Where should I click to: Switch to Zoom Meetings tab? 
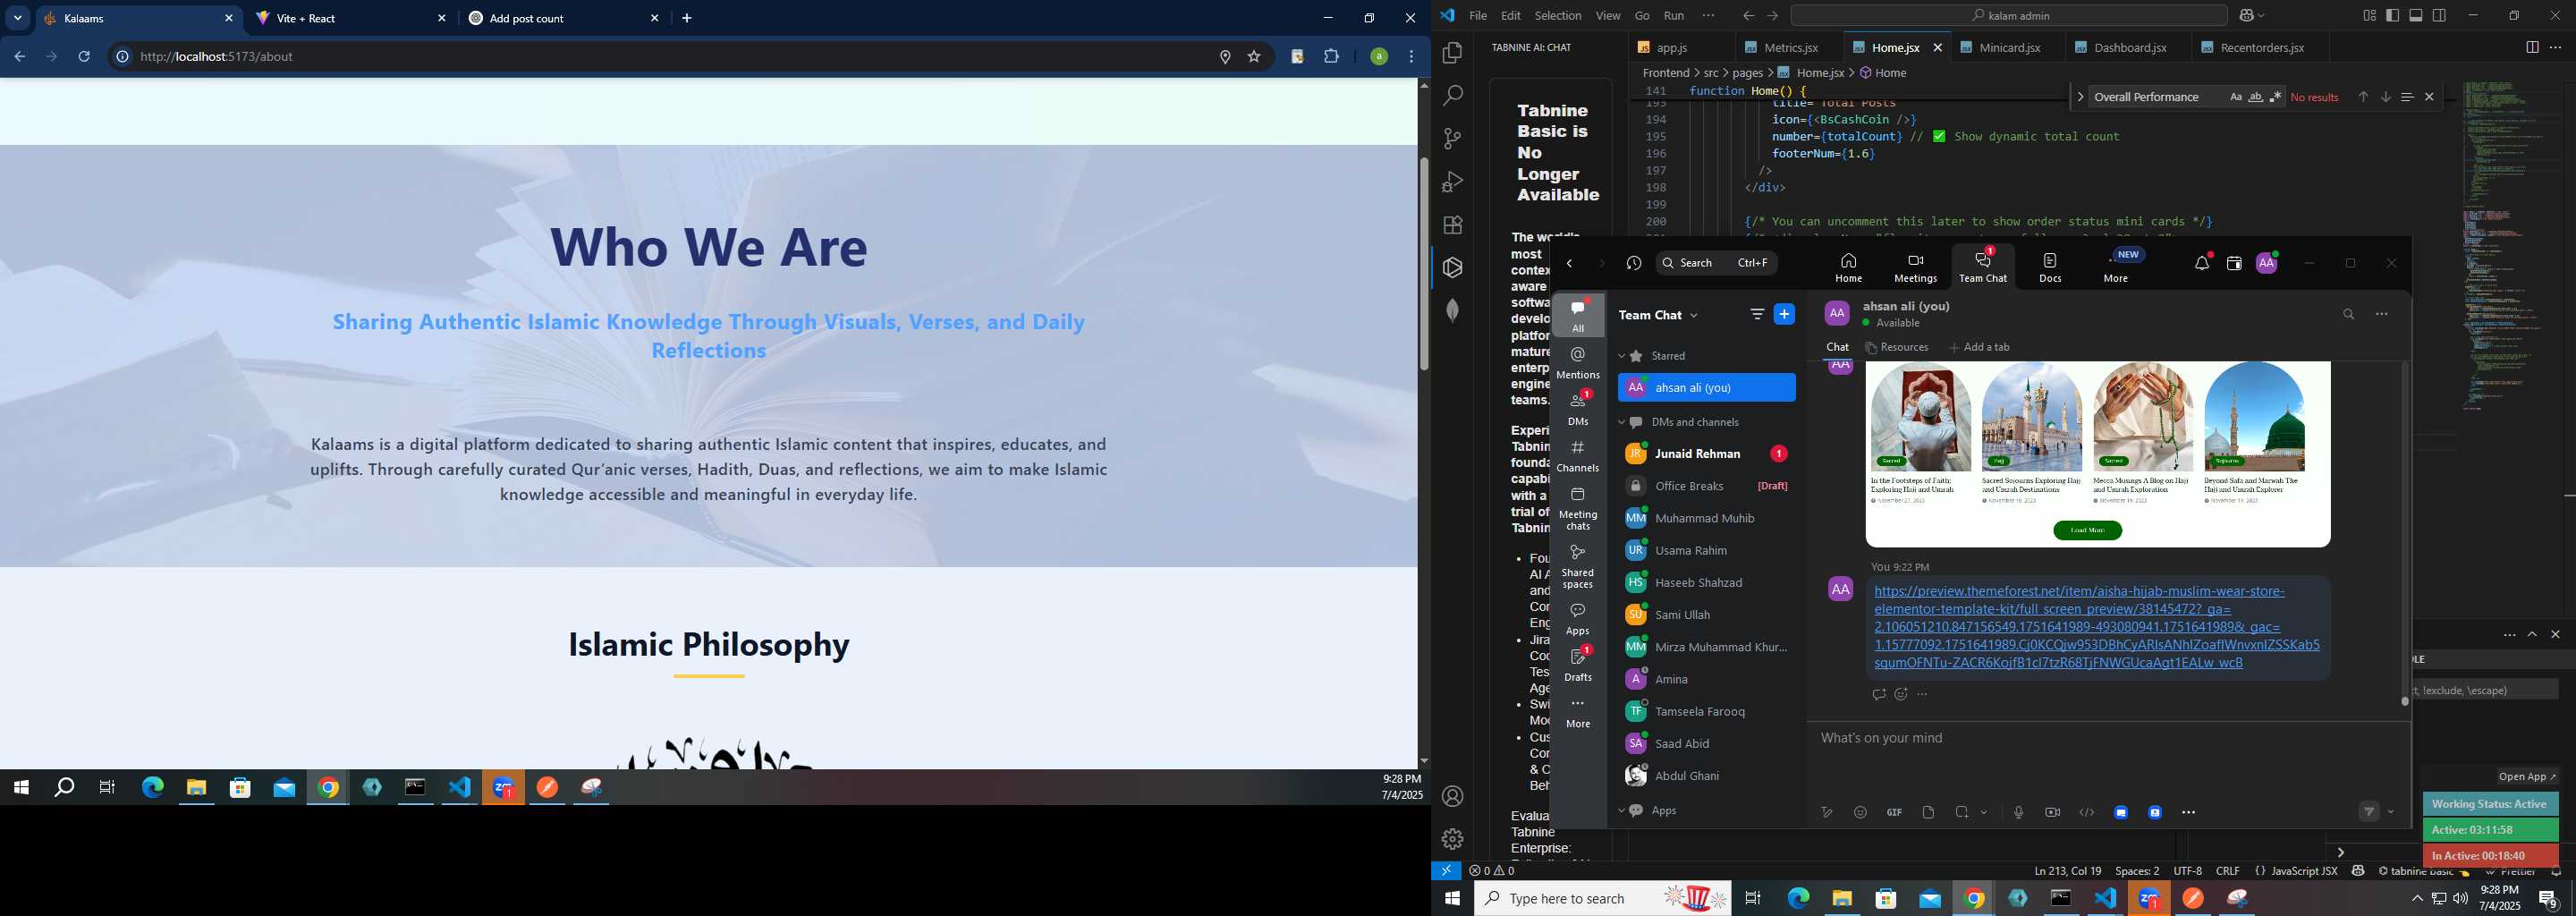click(x=1915, y=268)
